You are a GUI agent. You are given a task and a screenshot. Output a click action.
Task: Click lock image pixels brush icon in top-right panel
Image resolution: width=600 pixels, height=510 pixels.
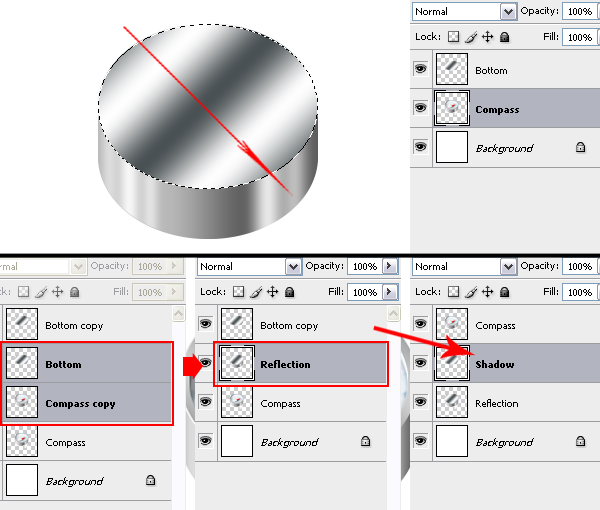click(470, 37)
